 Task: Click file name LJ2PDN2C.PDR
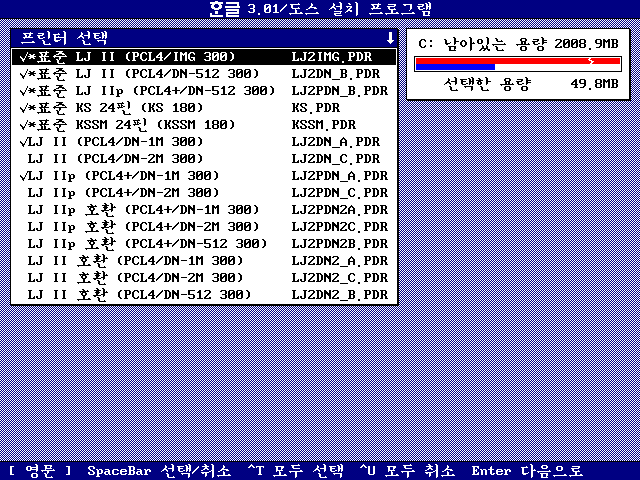[340, 227]
